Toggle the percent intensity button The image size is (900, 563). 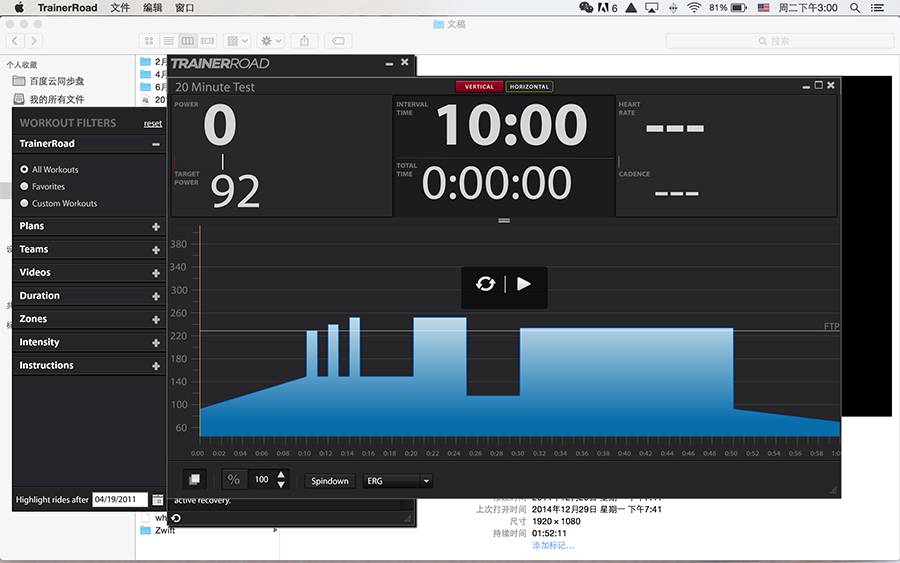(234, 480)
